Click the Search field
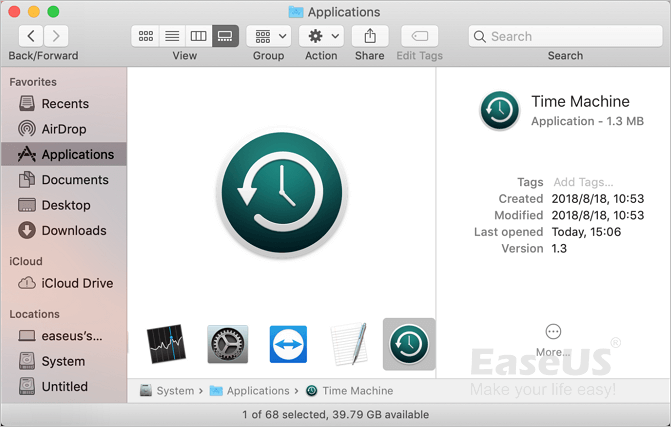This screenshot has height=427, width=671. [x=565, y=36]
